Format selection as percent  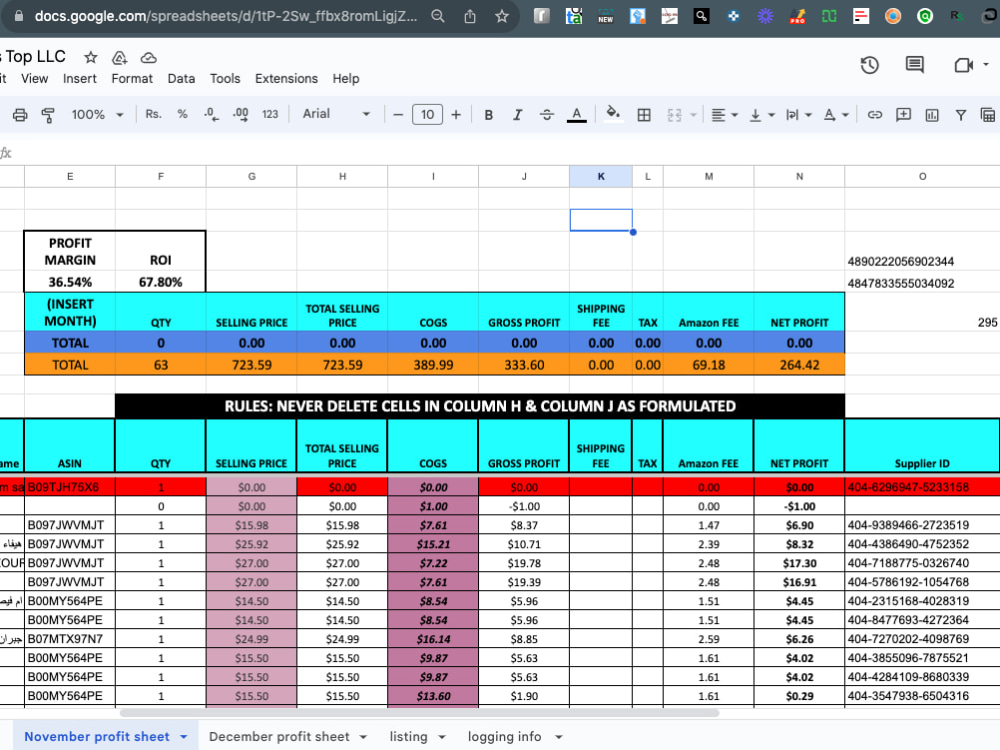pos(182,114)
